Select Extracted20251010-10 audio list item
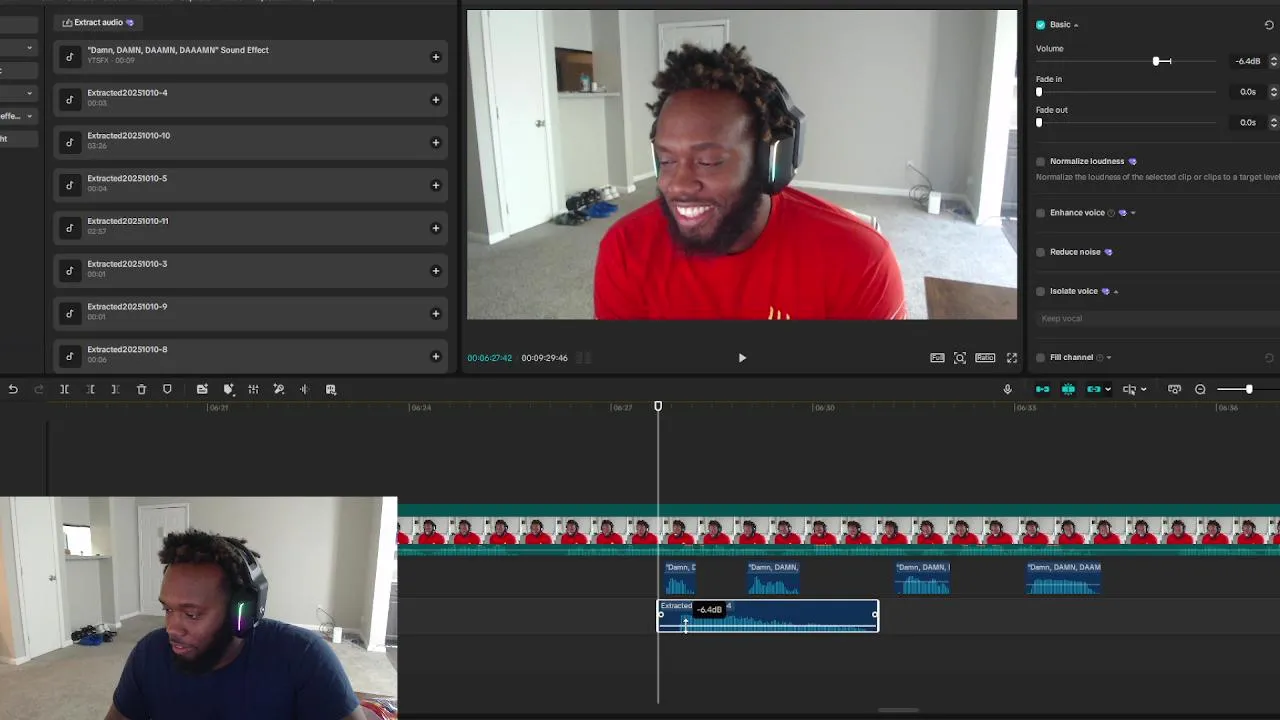The width and height of the screenshot is (1280, 720). coord(250,142)
